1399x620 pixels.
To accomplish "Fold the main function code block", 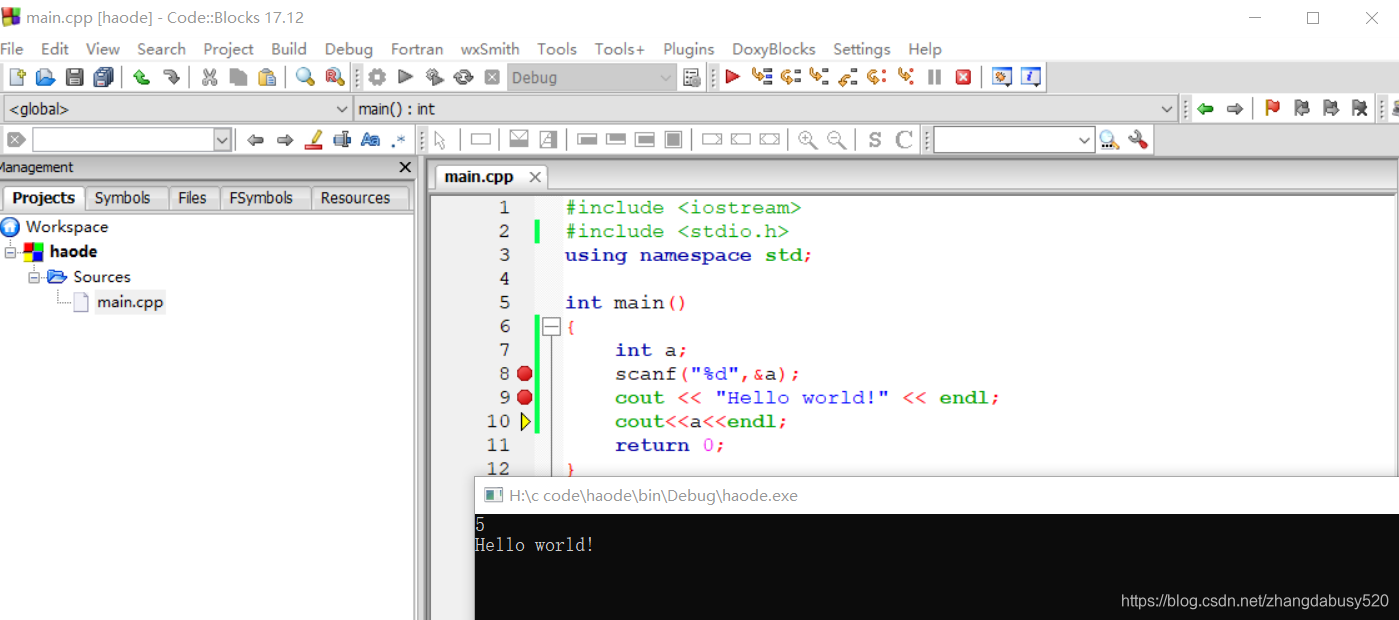I will (x=551, y=326).
